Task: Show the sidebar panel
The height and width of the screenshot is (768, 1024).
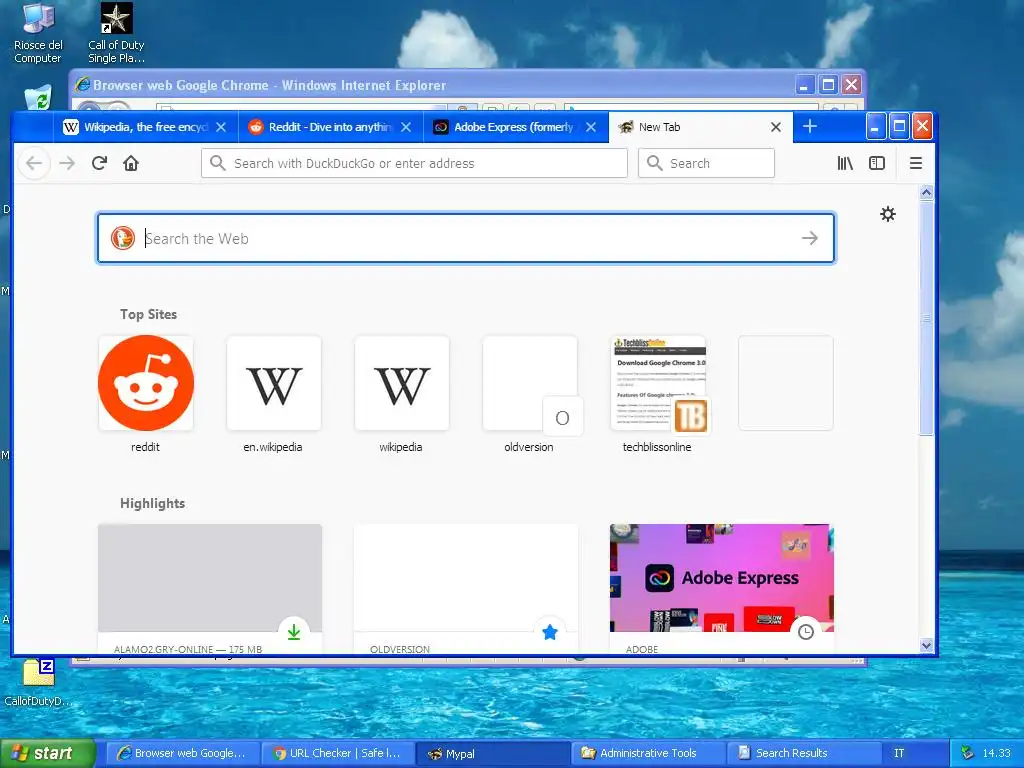Action: click(x=877, y=163)
